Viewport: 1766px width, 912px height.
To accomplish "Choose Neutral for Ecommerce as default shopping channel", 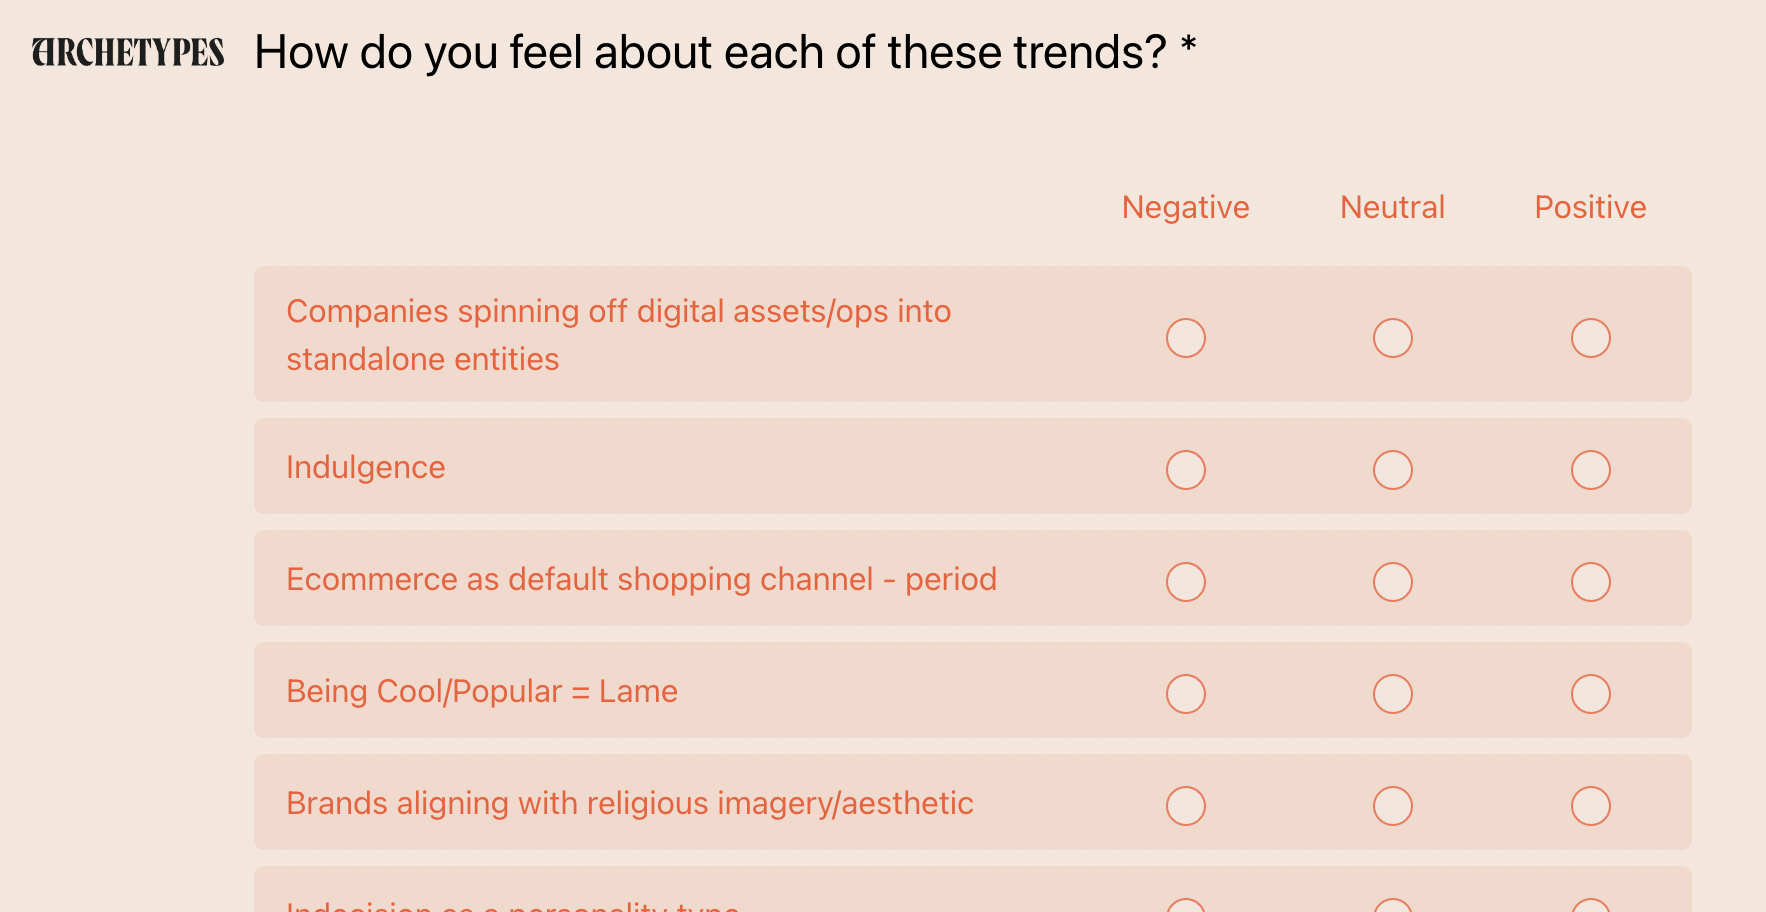I will 1393,582.
